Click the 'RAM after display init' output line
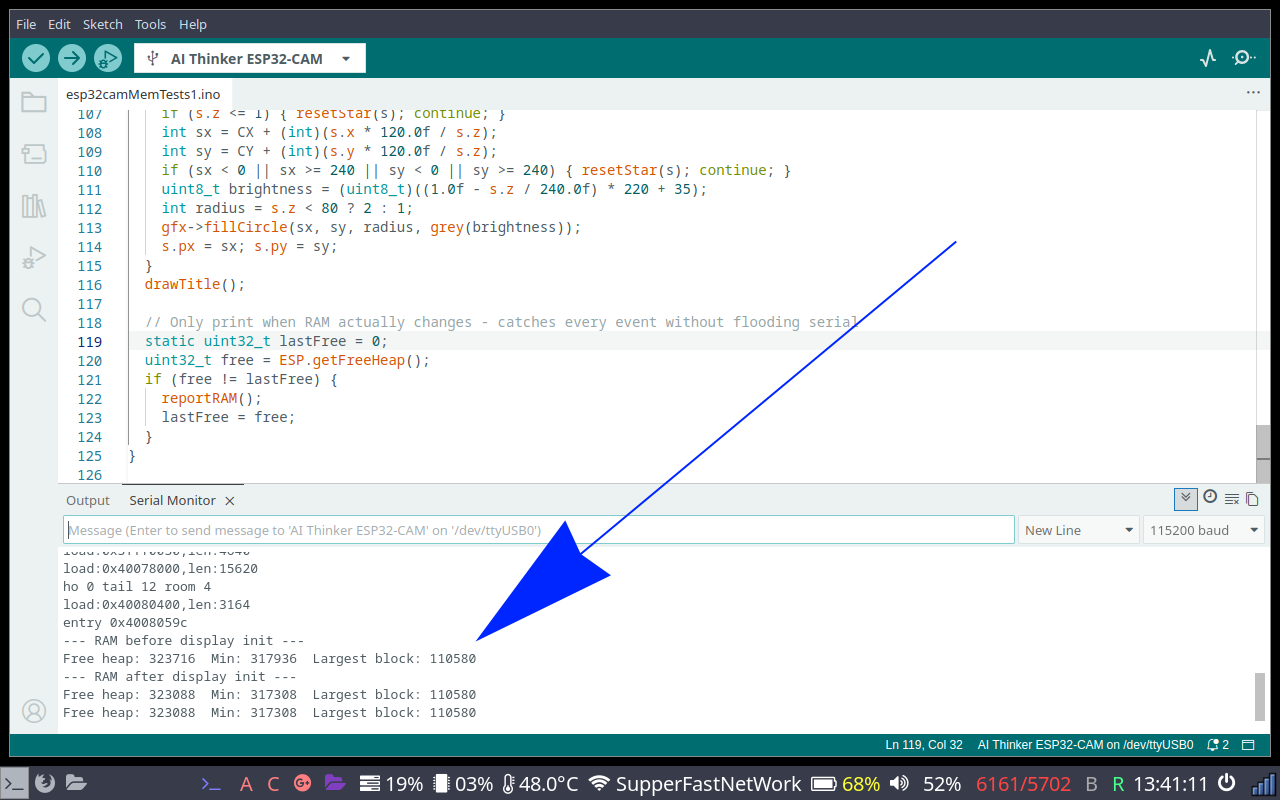1280x800 pixels. (179, 676)
